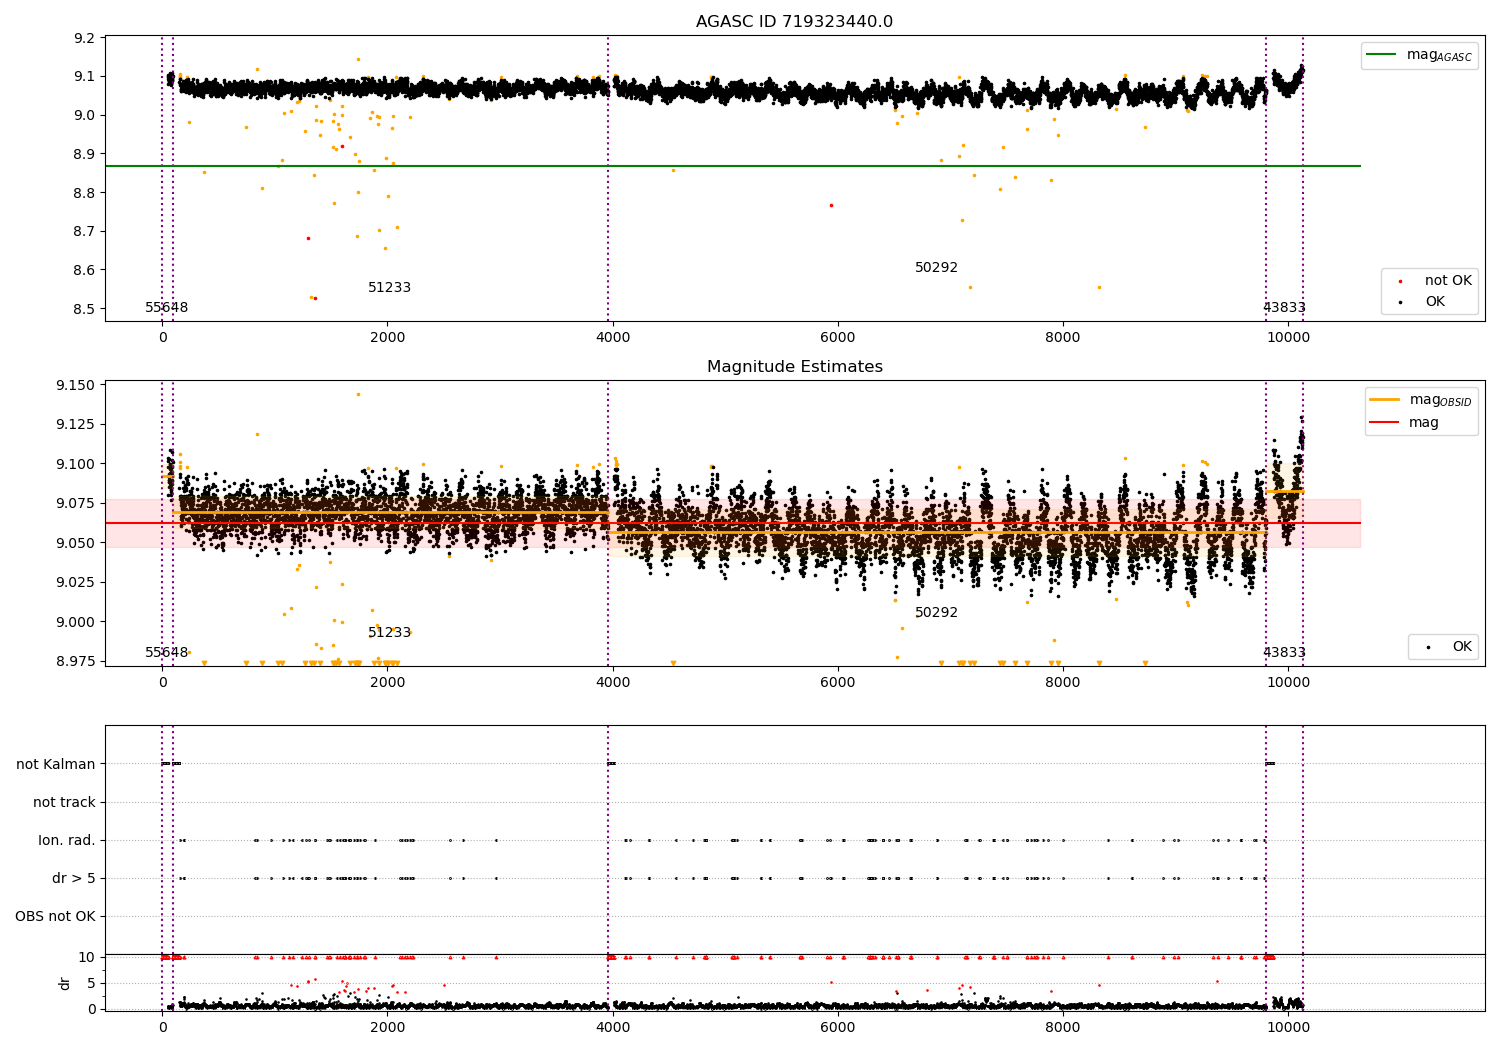Click annotation "51233" in the top plot
1500x1050 pixels.
coord(389,287)
